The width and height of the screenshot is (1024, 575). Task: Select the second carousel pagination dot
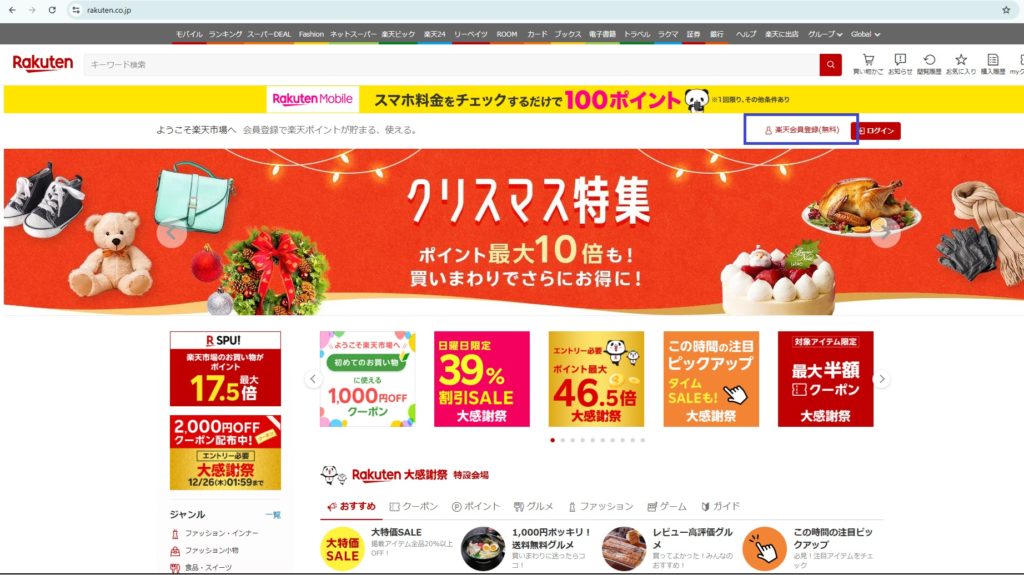pyautogui.click(x=563, y=440)
